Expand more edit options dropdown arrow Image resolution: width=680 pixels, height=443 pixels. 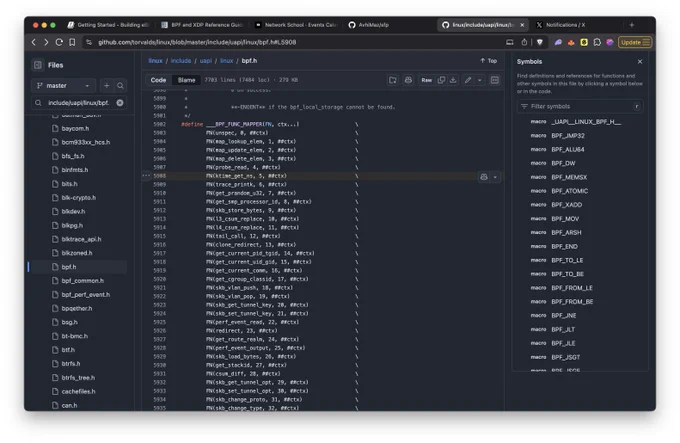pos(479,80)
